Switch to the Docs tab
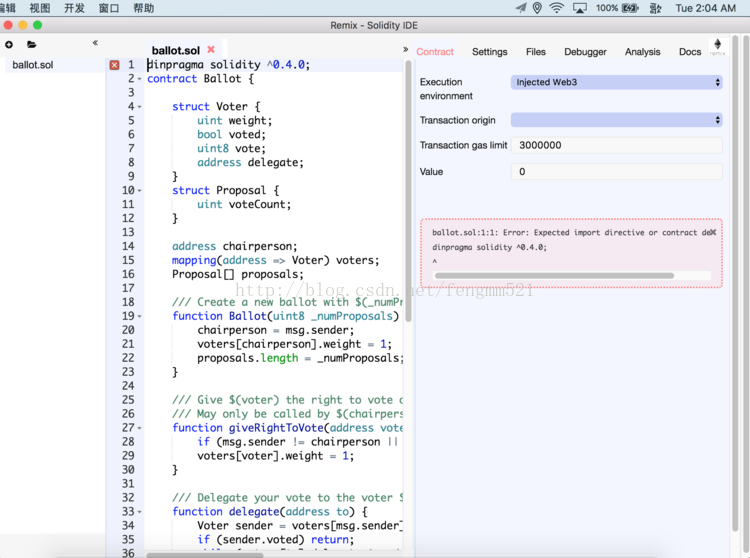750x558 pixels. (x=690, y=52)
